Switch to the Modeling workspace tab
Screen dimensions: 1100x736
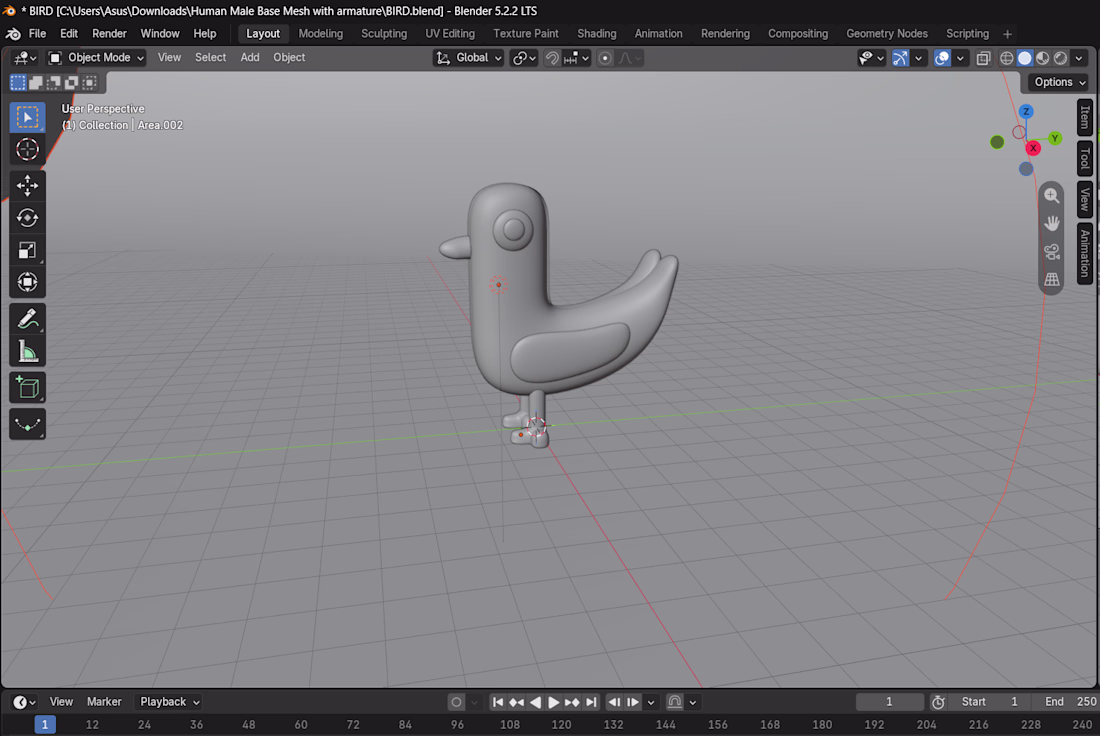pos(321,34)
